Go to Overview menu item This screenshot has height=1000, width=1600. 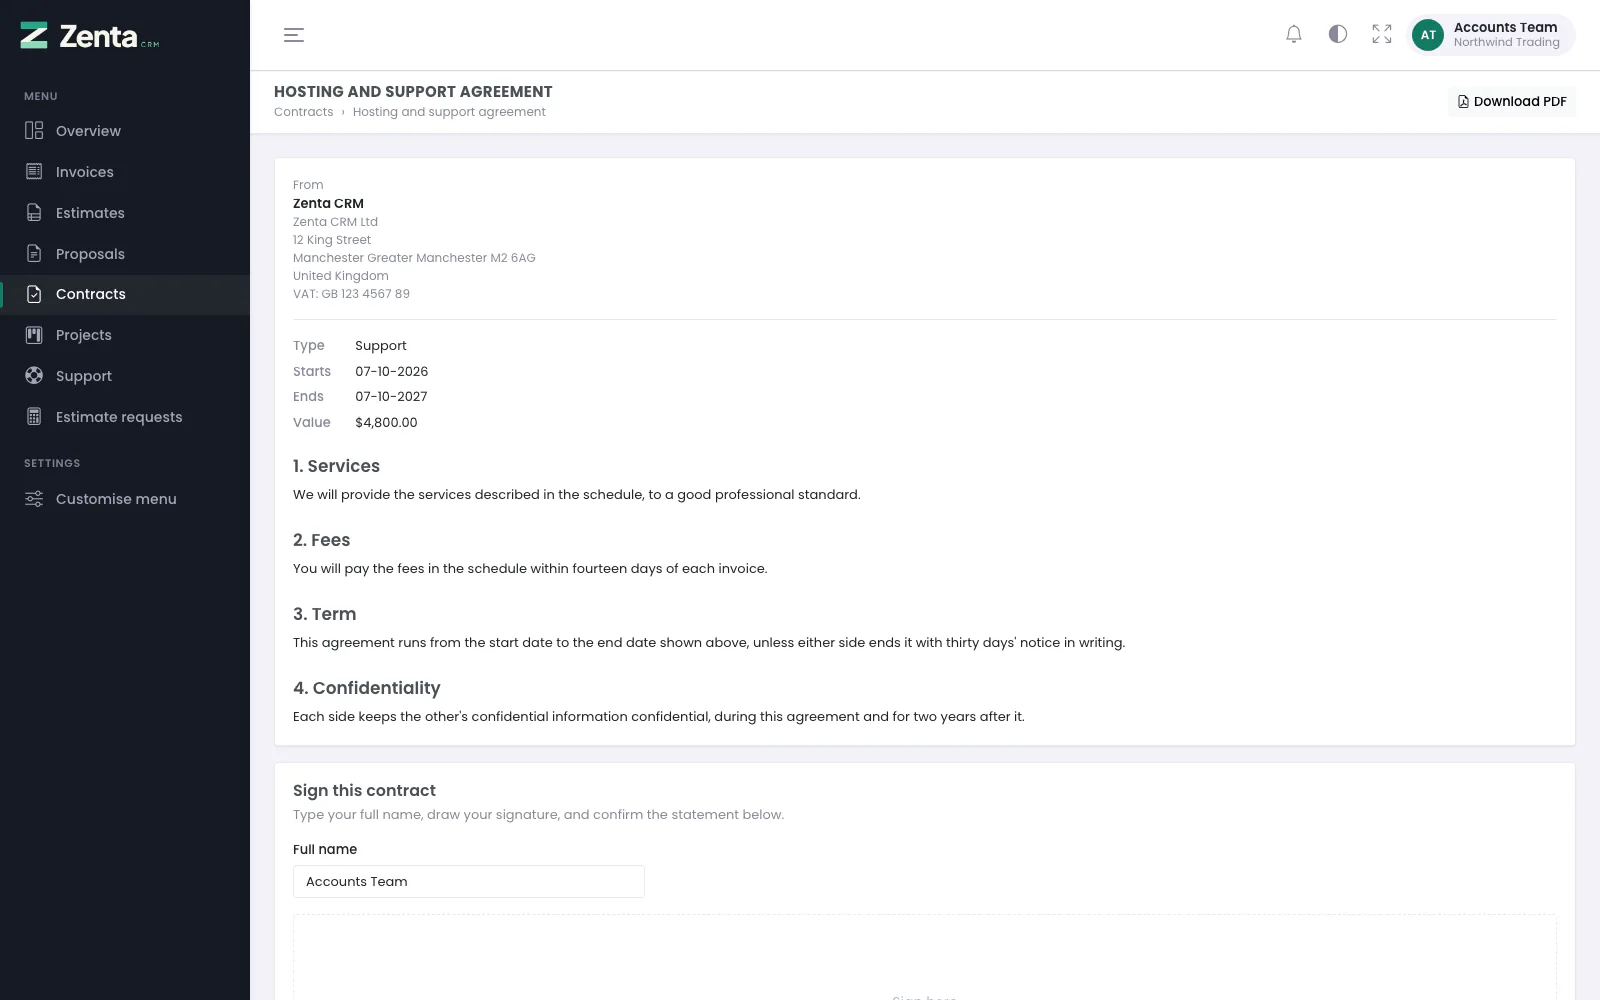[125, 131]
